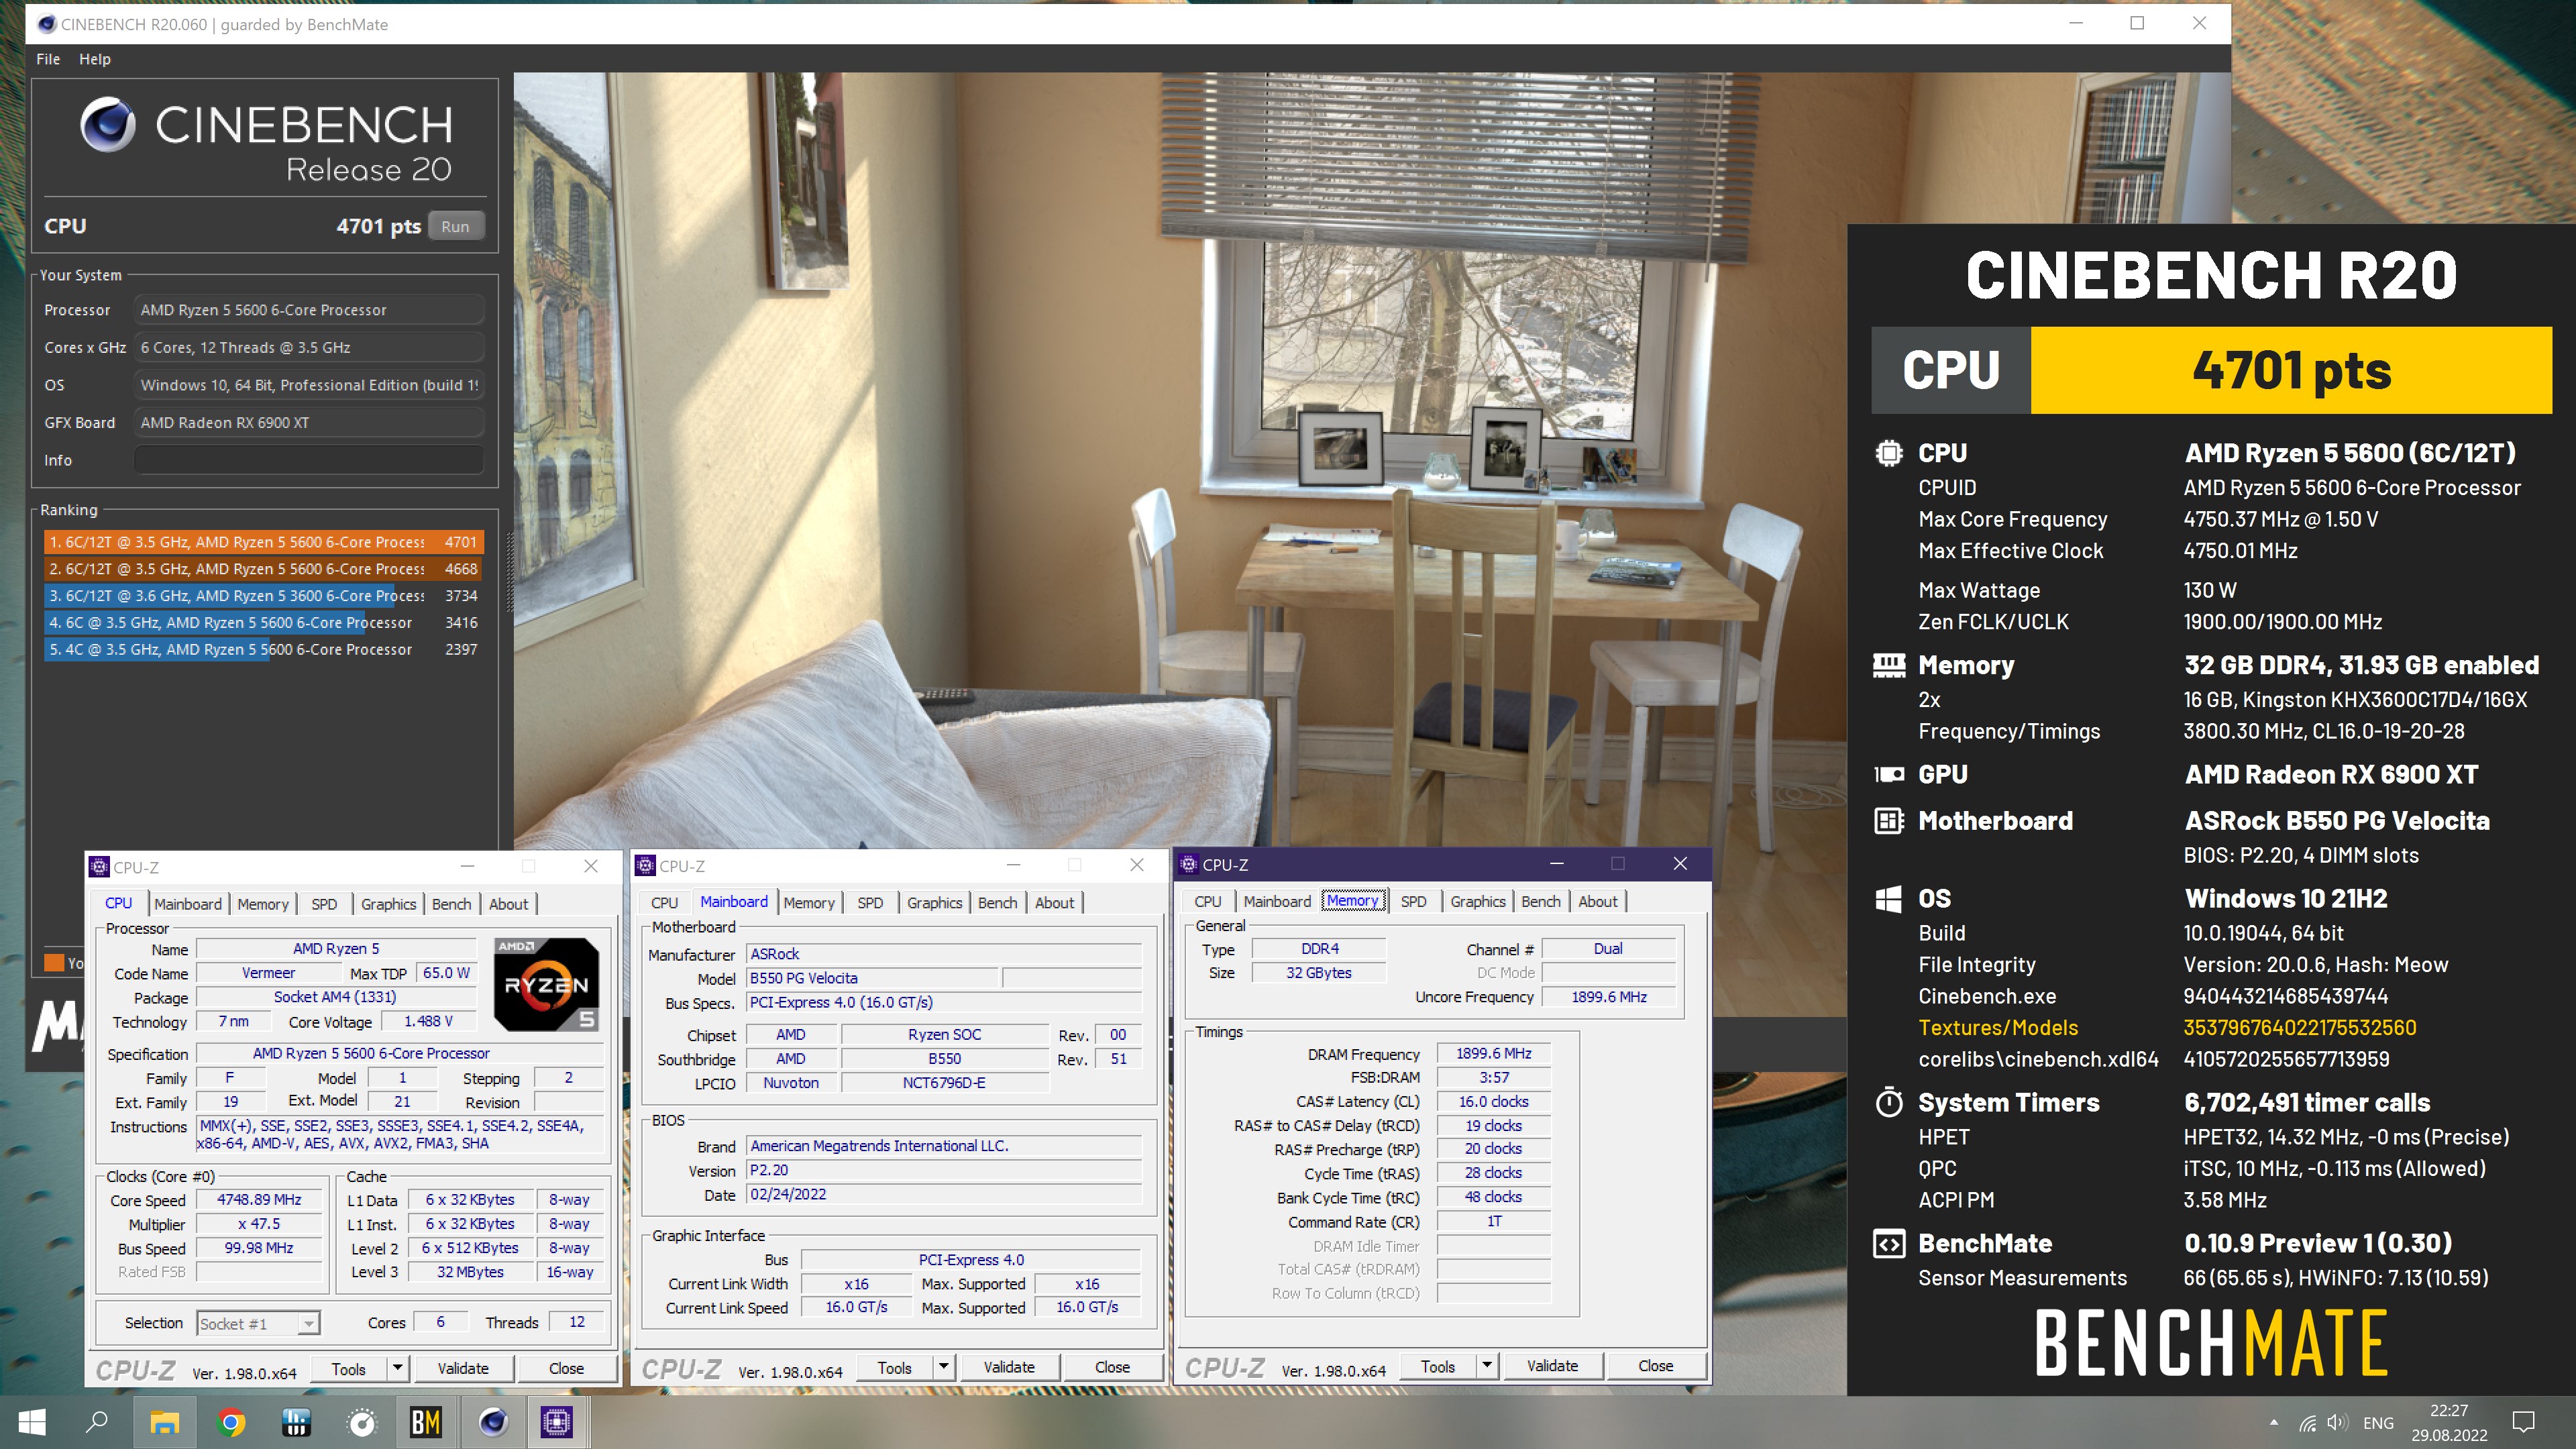Click Tools button in CPU-Z Memory window
The height and width of the screenshot is (1449, 2576).
tap(1438, 1366)
